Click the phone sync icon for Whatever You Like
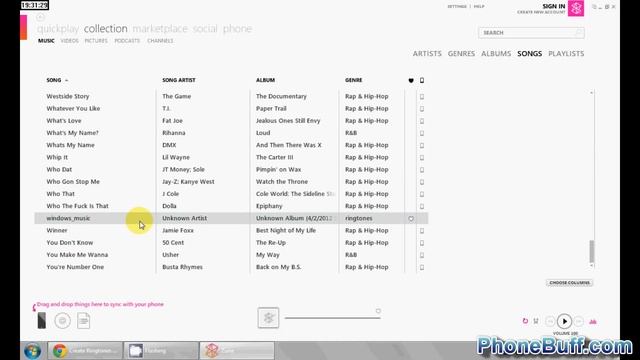The image size is (640, 360). 422,109
